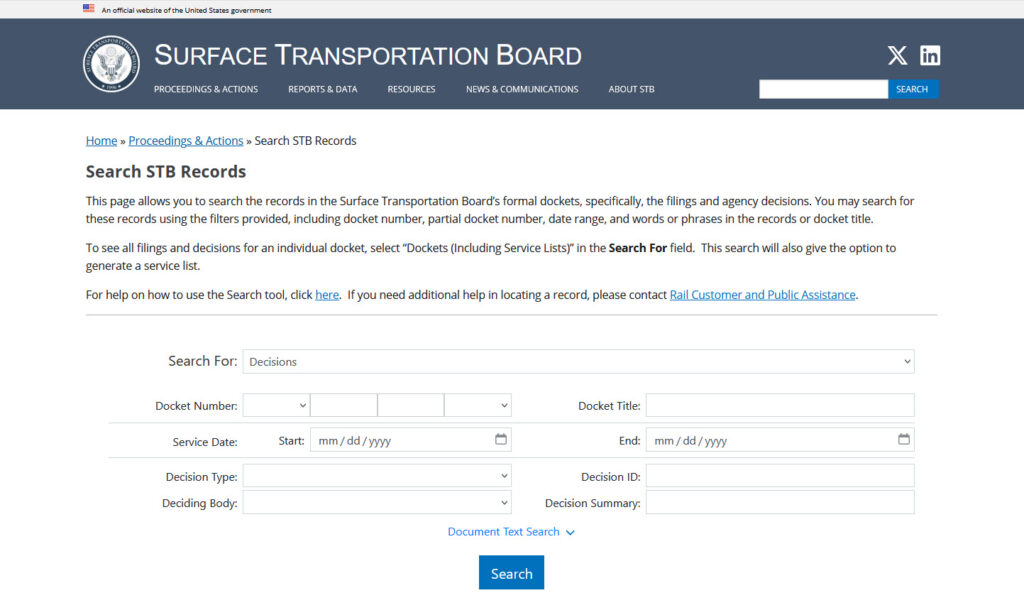
Task: Click into the Docket Title field
Action: click(779, 405)
